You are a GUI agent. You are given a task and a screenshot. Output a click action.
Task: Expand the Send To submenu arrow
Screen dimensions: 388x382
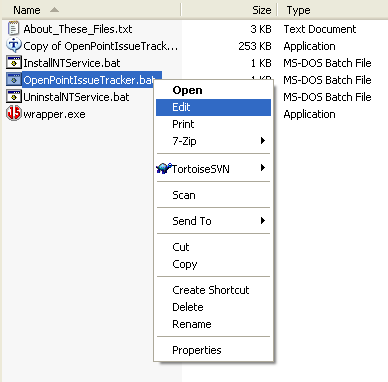coord(263,220)
